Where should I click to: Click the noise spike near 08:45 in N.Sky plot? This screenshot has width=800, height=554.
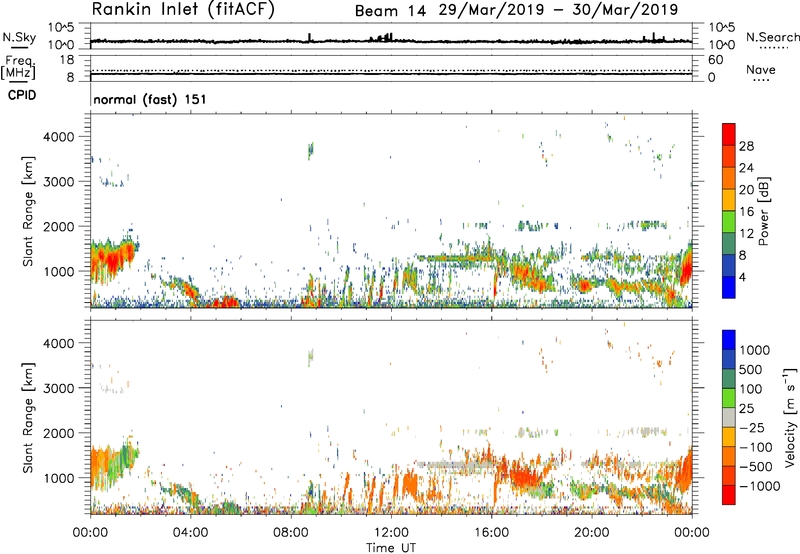pos(309,37)
